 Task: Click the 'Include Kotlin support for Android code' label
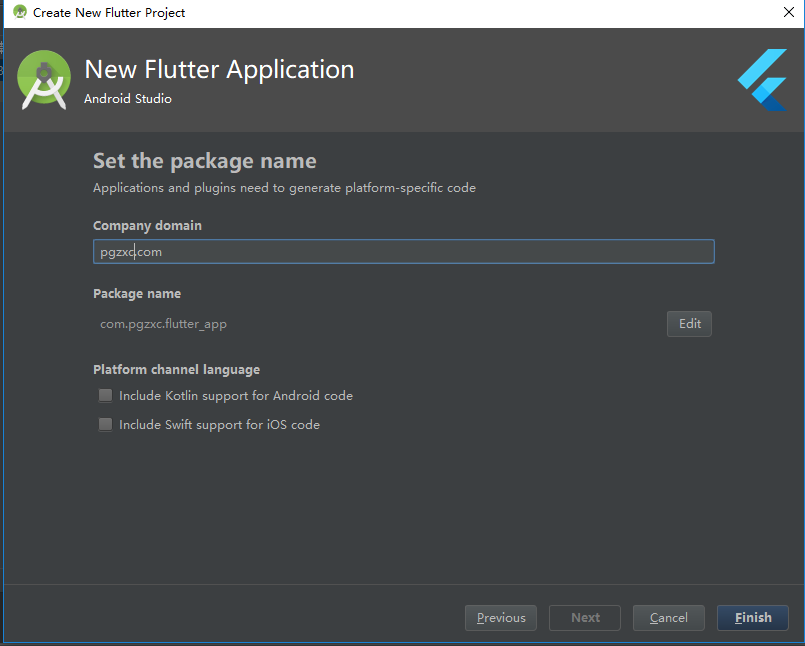click(x=236, y=395)
